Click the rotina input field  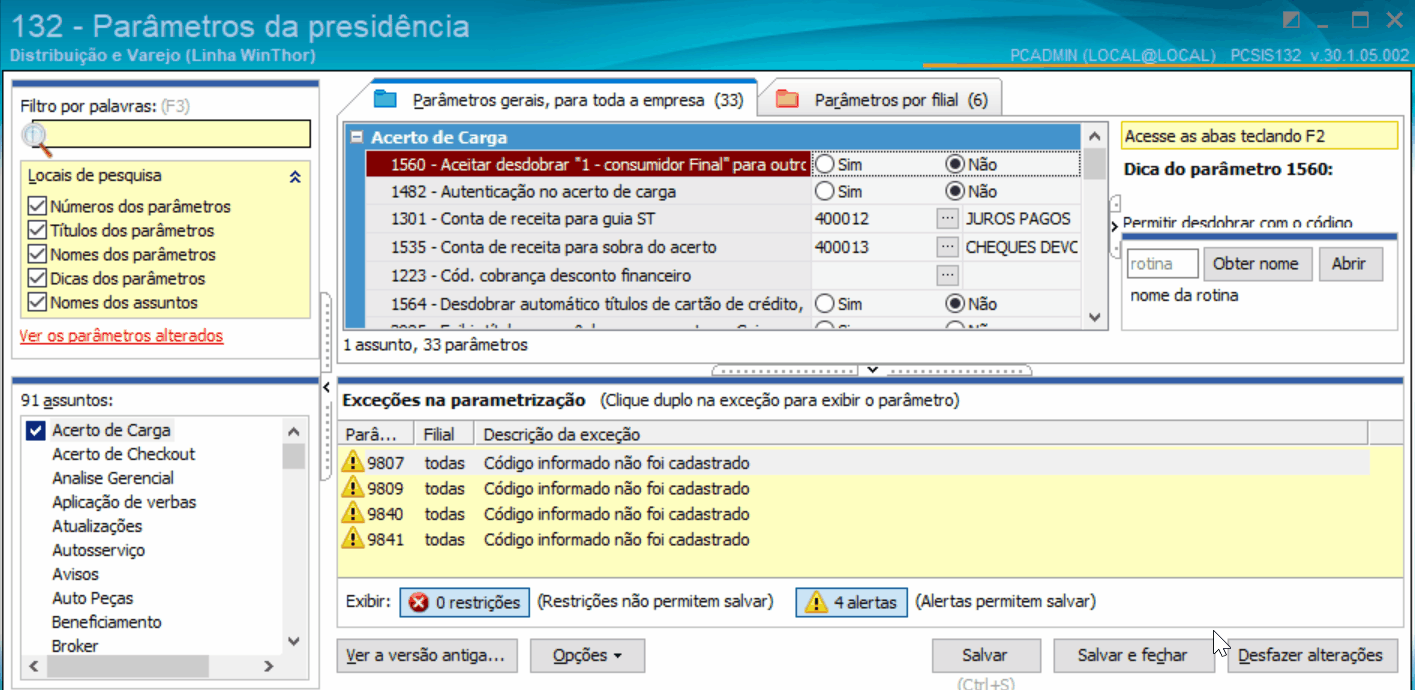coord(1163,264)
